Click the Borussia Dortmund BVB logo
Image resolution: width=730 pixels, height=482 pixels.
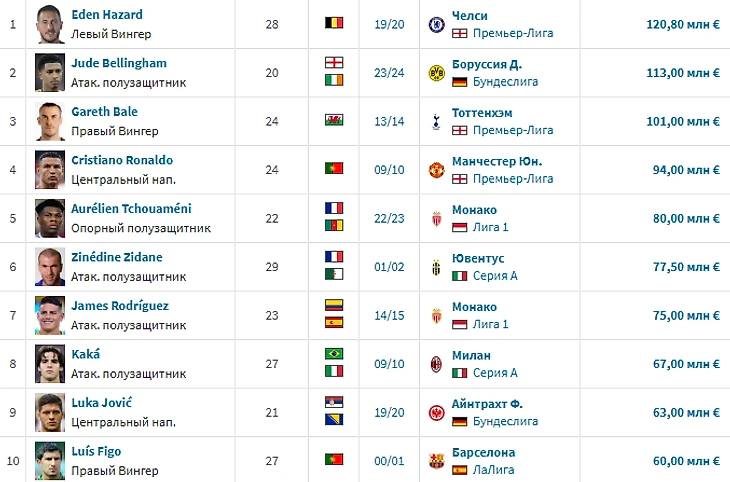[x=436, y=73]
